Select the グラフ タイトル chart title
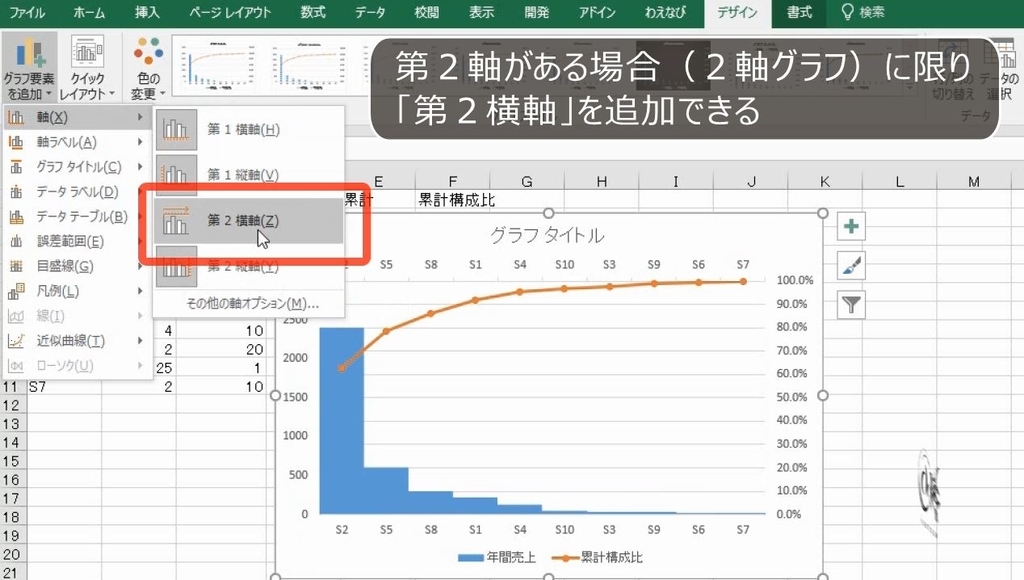 click(547, 235)
